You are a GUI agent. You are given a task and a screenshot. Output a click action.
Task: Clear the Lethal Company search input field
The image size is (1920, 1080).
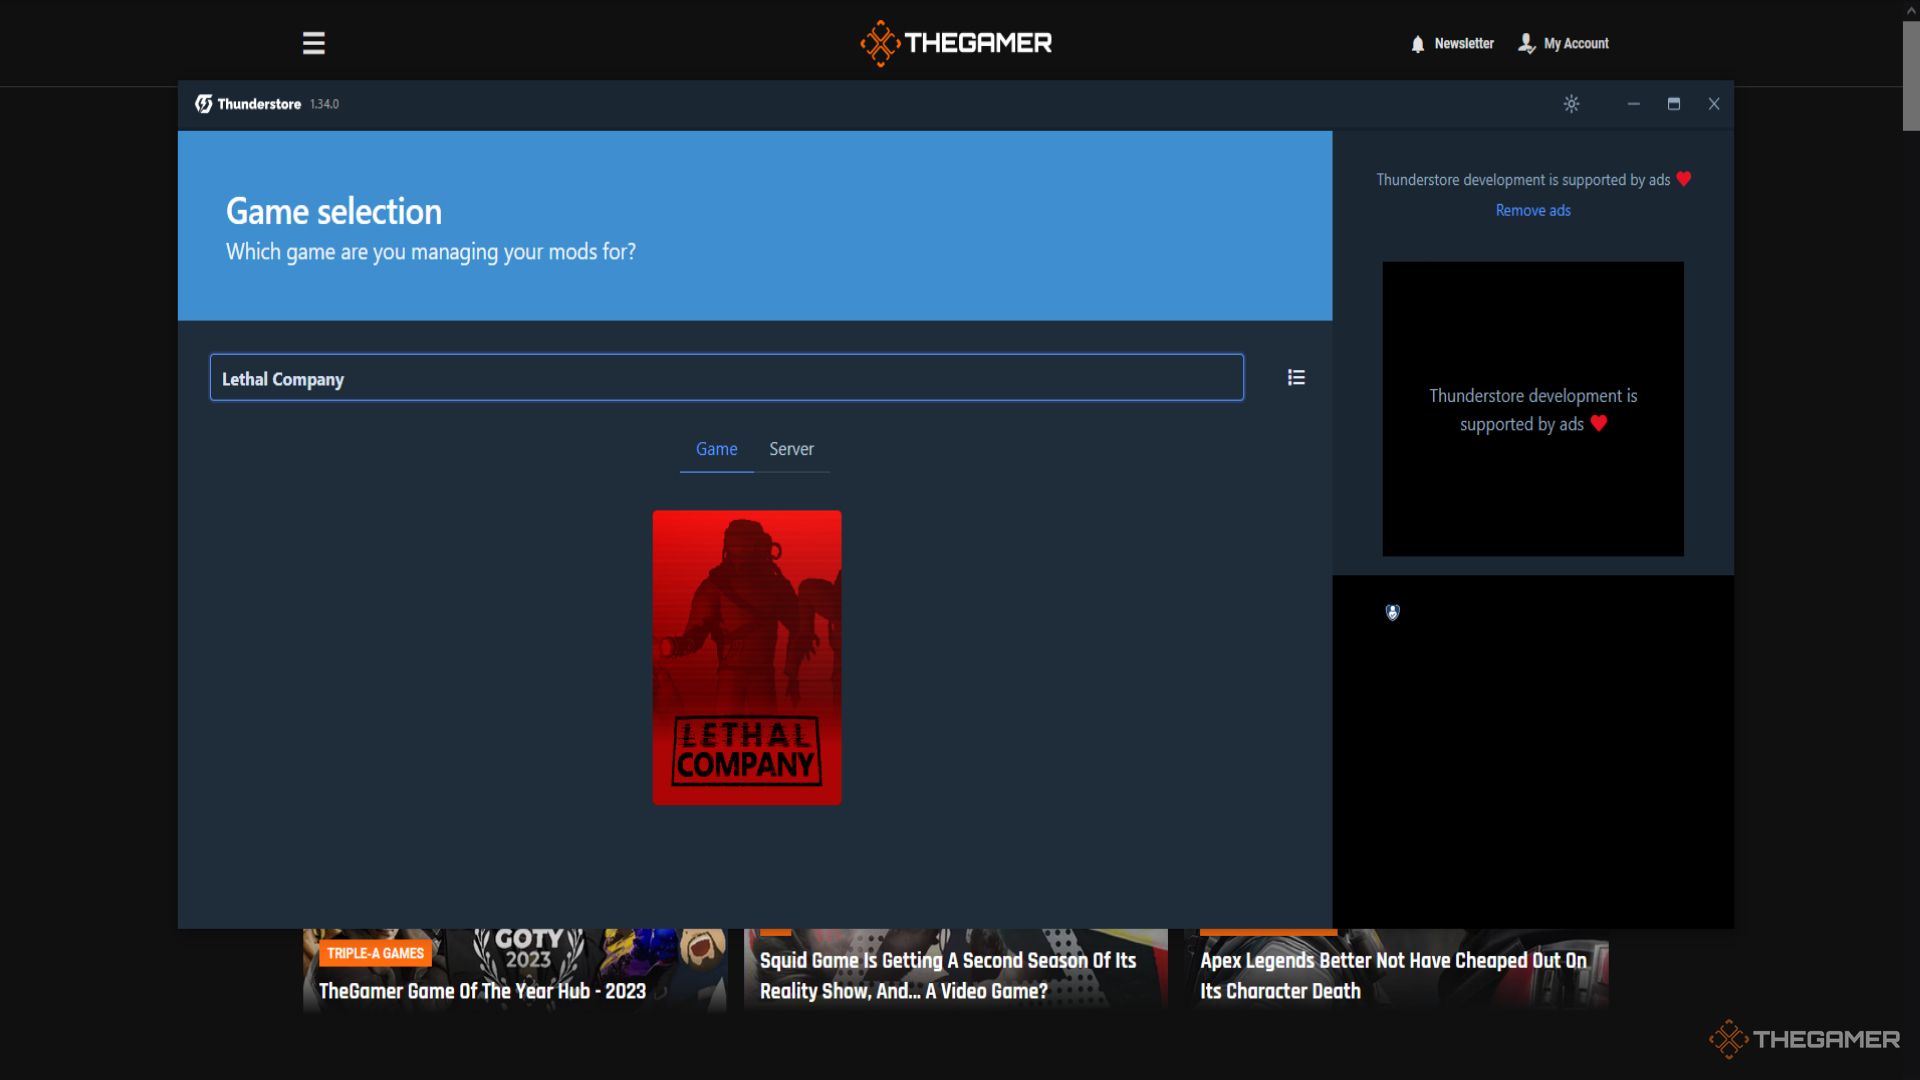[727, 378]
